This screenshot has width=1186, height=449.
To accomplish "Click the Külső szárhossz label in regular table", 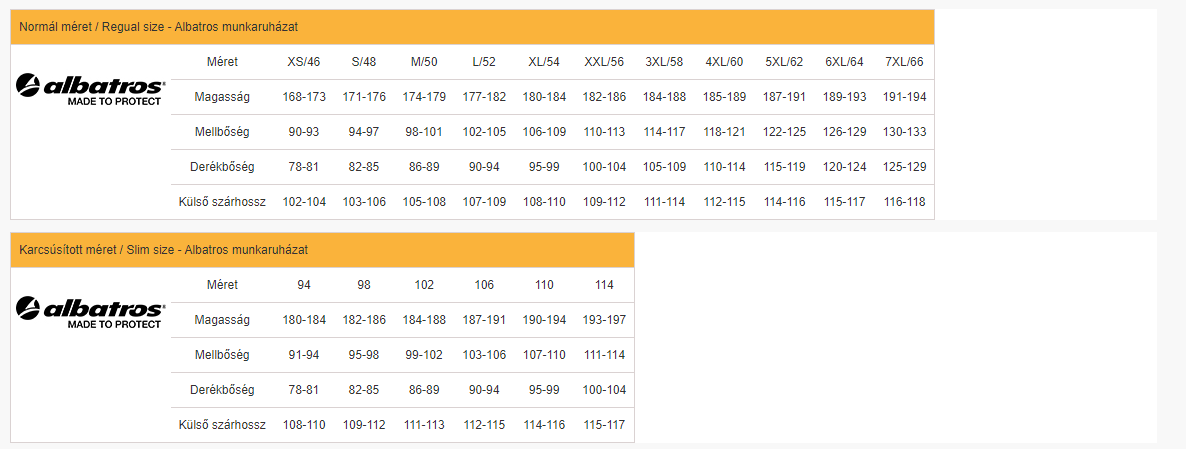I will [x=222, y=202].
